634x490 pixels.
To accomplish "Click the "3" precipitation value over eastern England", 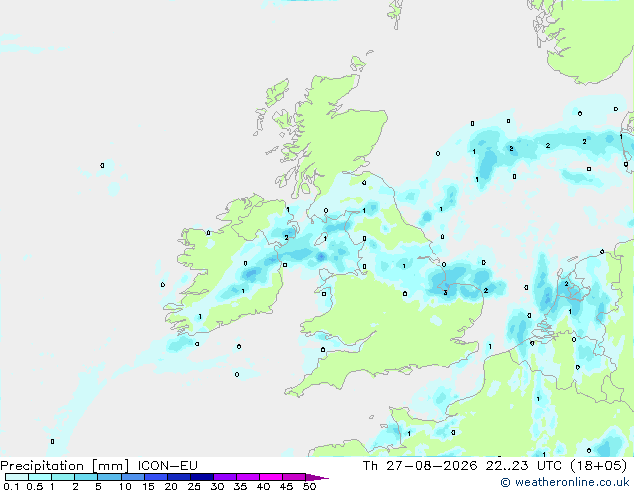I will (446, 292).
